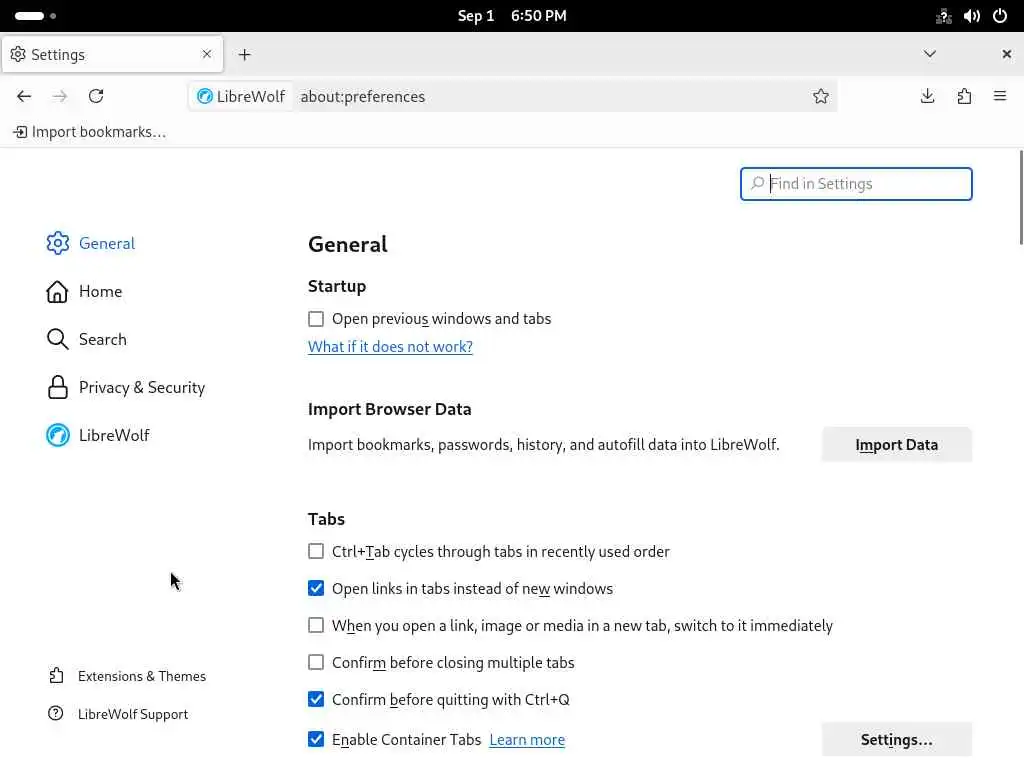Screen dimensions: 1024x768
Task: Click the LibreWolf identity icon in address bar
Action: click(242, 96)
